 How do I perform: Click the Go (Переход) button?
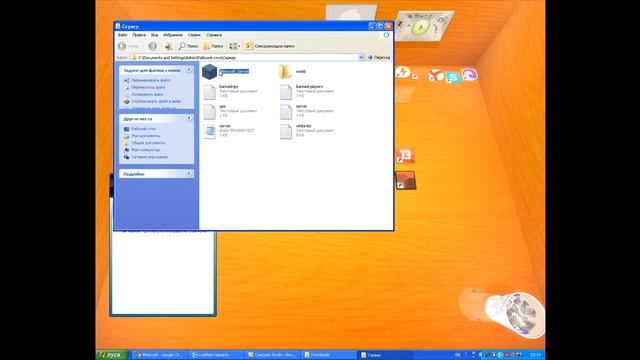(379, 58)
